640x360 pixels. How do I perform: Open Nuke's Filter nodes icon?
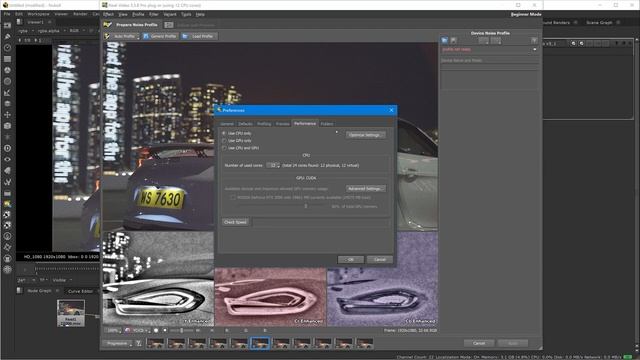tap(7, 82)
